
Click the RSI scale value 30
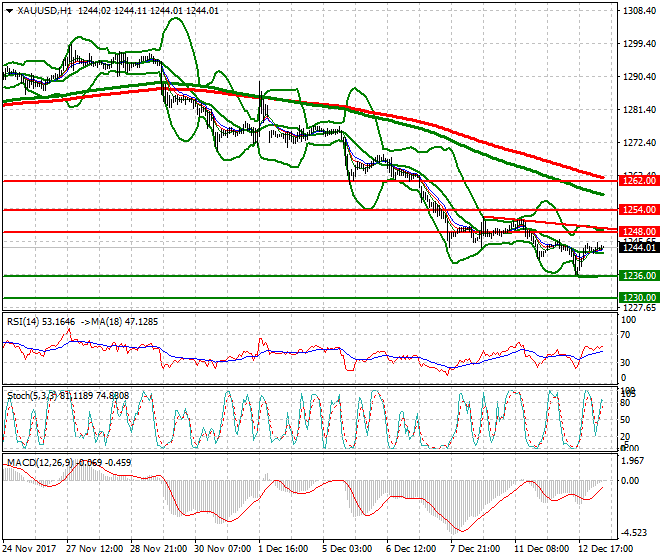pyautogui.click(x=626, y=363)
